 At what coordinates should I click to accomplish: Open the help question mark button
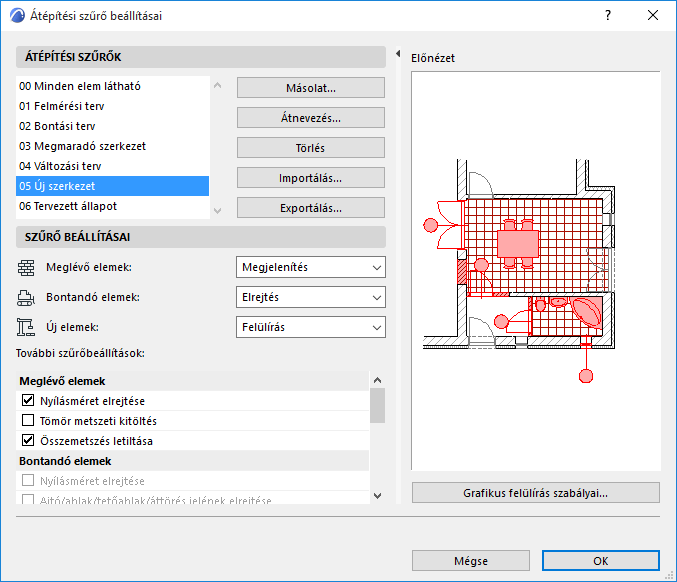point(608,16)
